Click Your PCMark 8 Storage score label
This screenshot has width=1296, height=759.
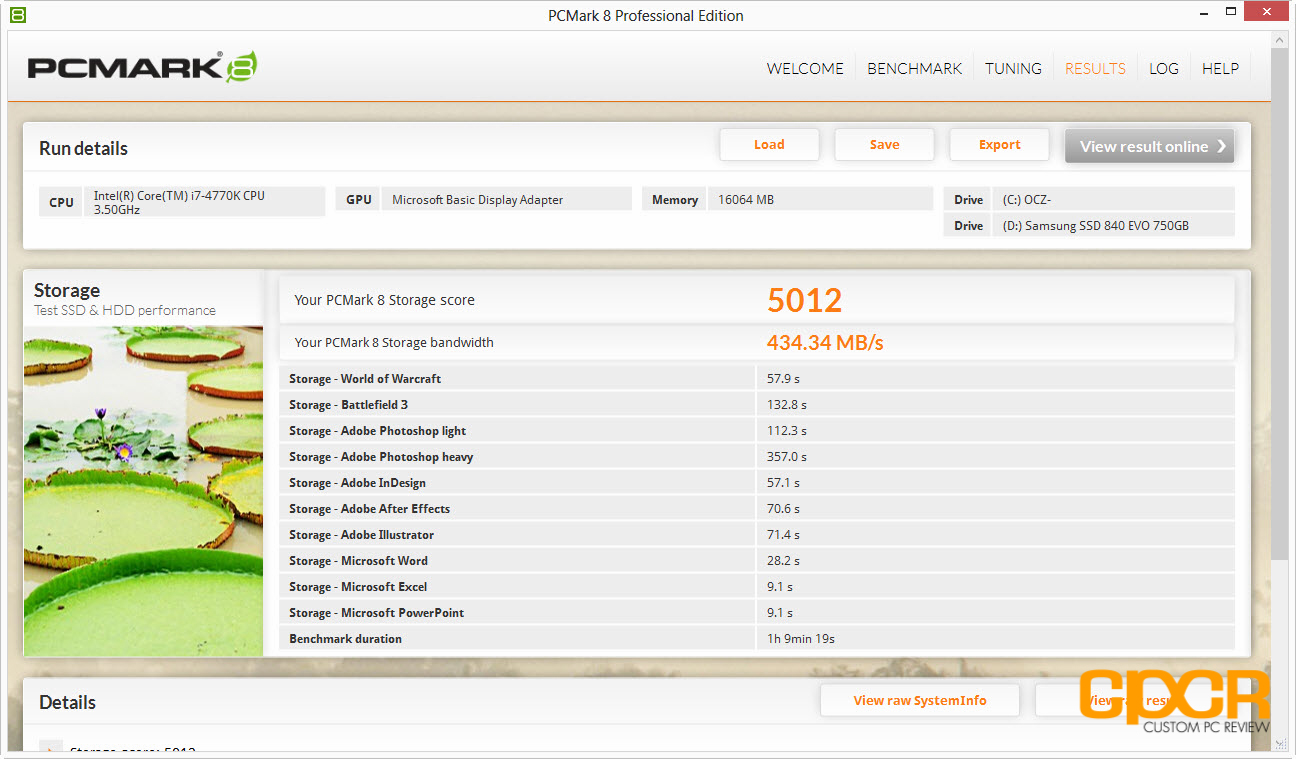pos(385,300)
